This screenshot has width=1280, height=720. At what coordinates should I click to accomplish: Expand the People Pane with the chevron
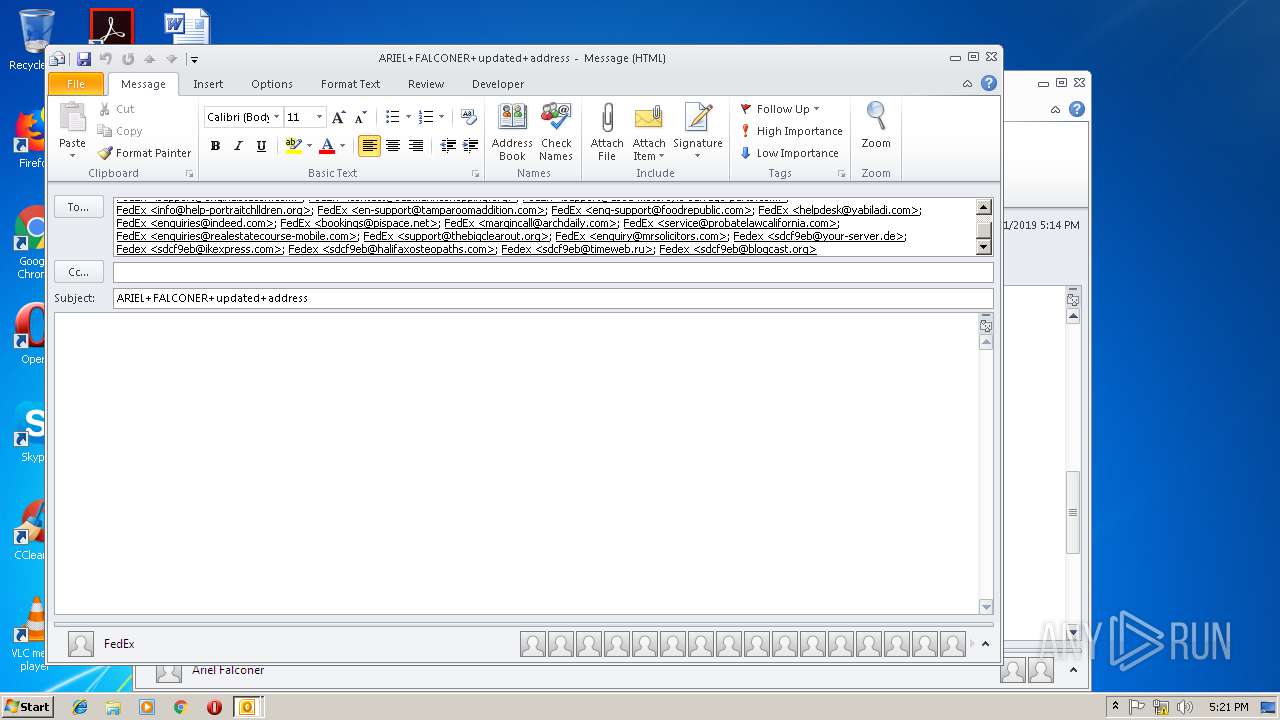pyautogui.click(x=985, y=644)
